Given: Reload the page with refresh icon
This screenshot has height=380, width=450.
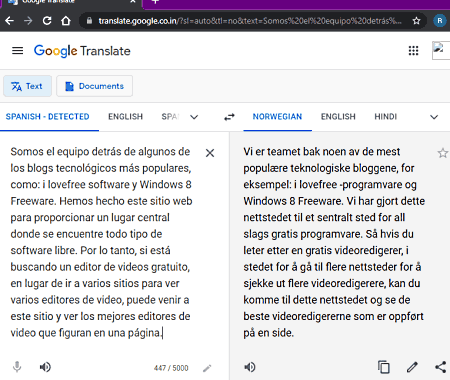Looking at the screenshot, I should click(x=47, y=21).
